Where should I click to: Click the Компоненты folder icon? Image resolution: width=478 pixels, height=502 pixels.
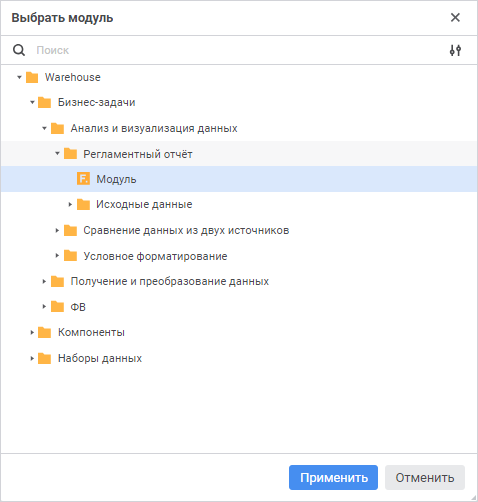pos(45,332)
